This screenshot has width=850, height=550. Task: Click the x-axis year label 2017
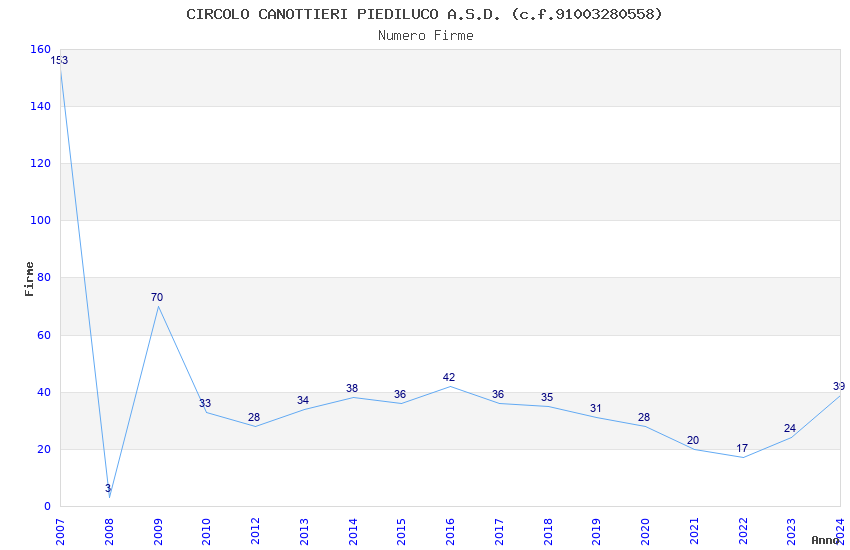pos(499,532)
